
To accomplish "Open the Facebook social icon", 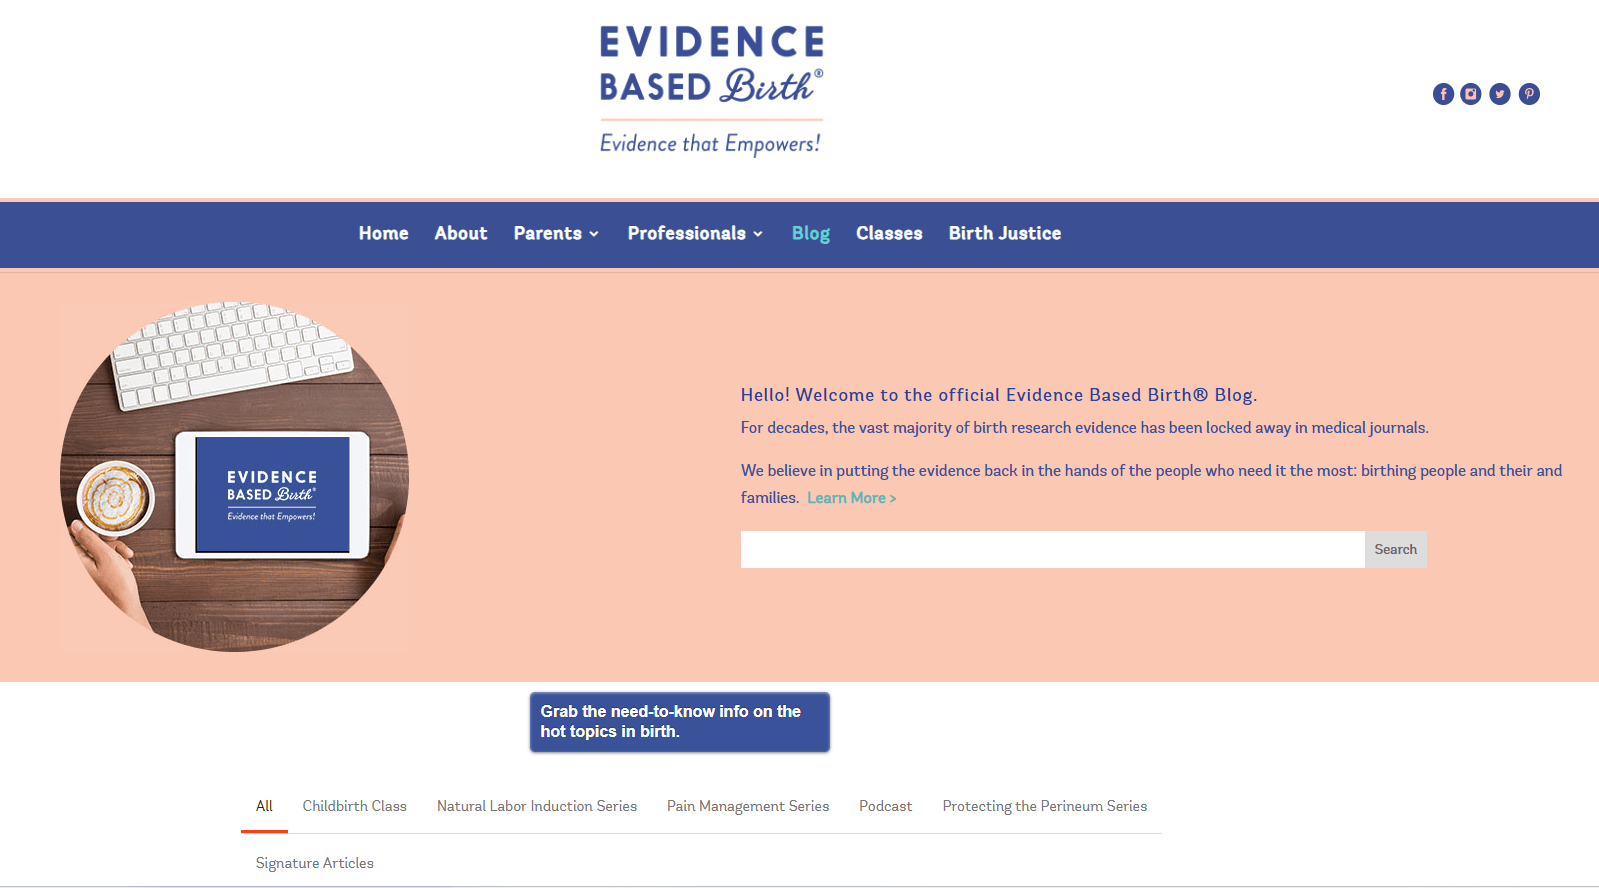I will pyautogui.click(x=1443, y=94).
